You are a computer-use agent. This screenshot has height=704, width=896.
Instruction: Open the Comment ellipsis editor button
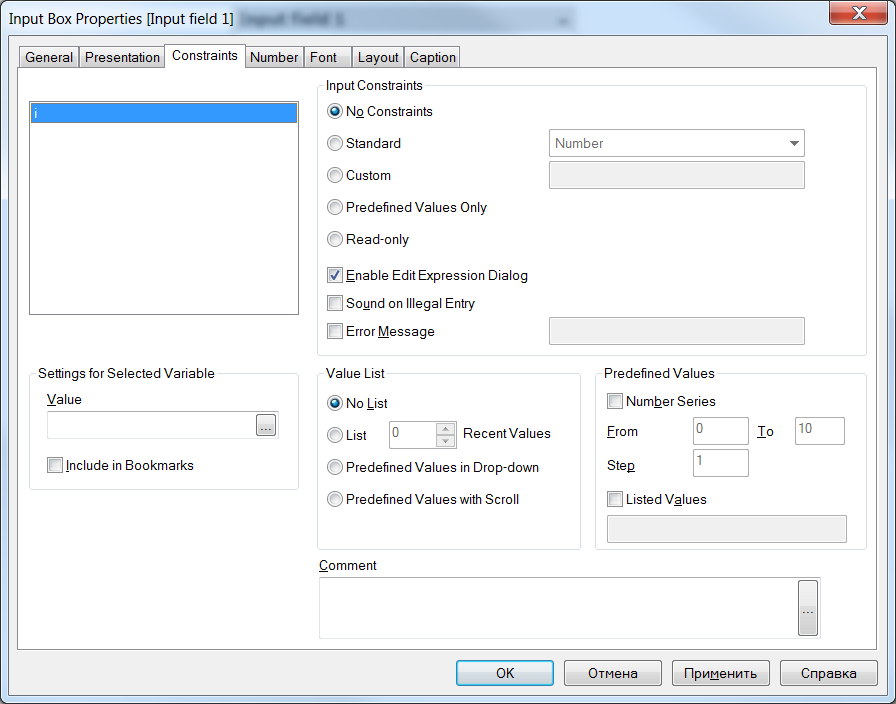click(808, 608)
